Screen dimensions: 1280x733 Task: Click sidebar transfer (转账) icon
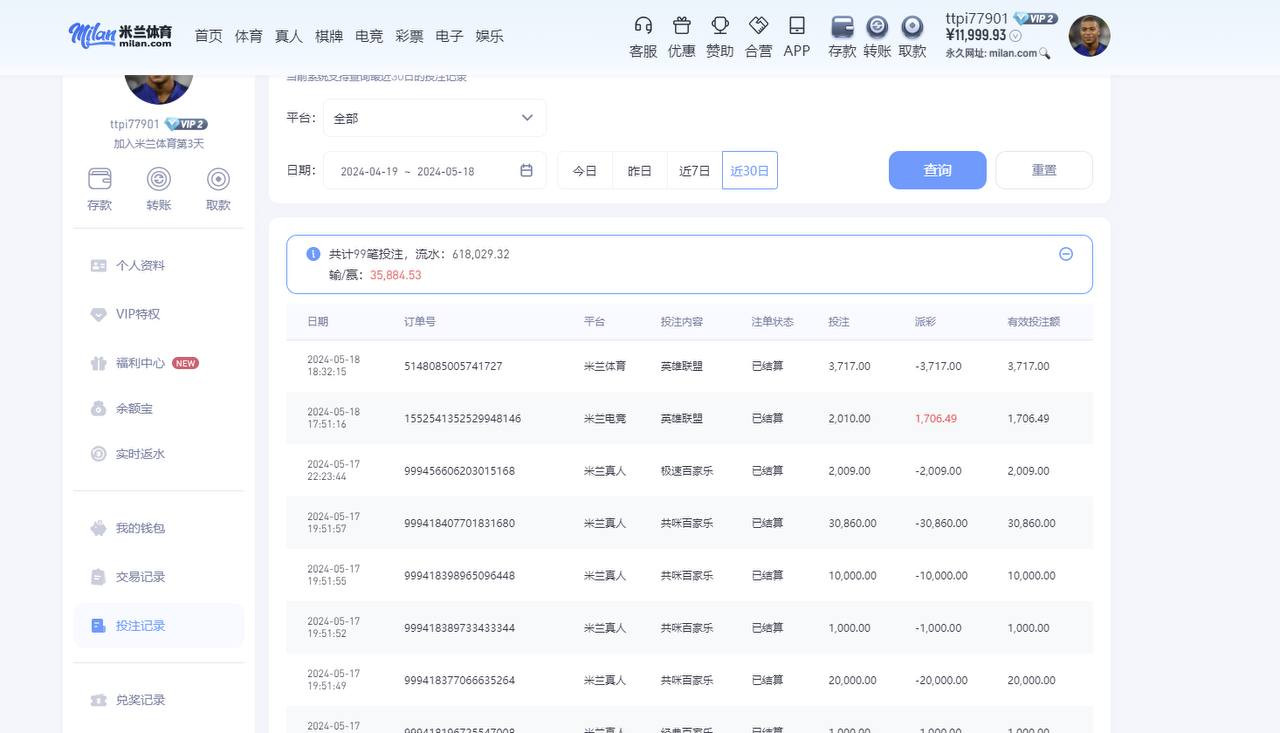point(159,179)
